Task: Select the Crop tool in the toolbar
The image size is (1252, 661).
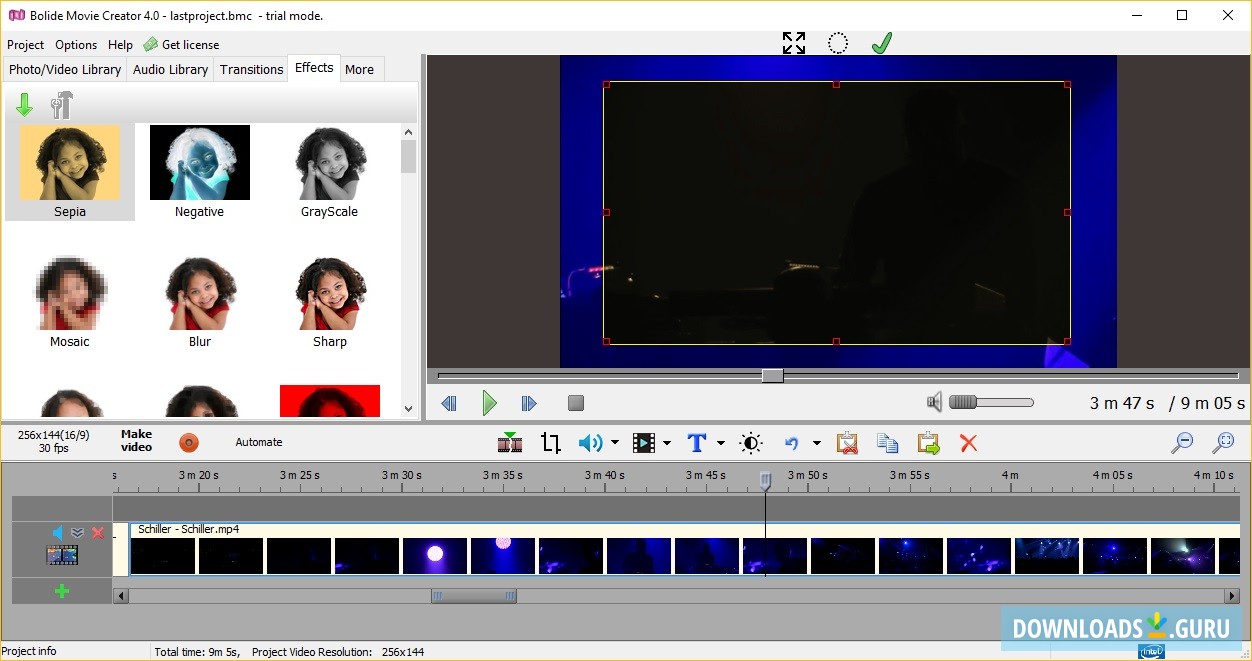Action: pyautogui.click(x=550, y=442)
